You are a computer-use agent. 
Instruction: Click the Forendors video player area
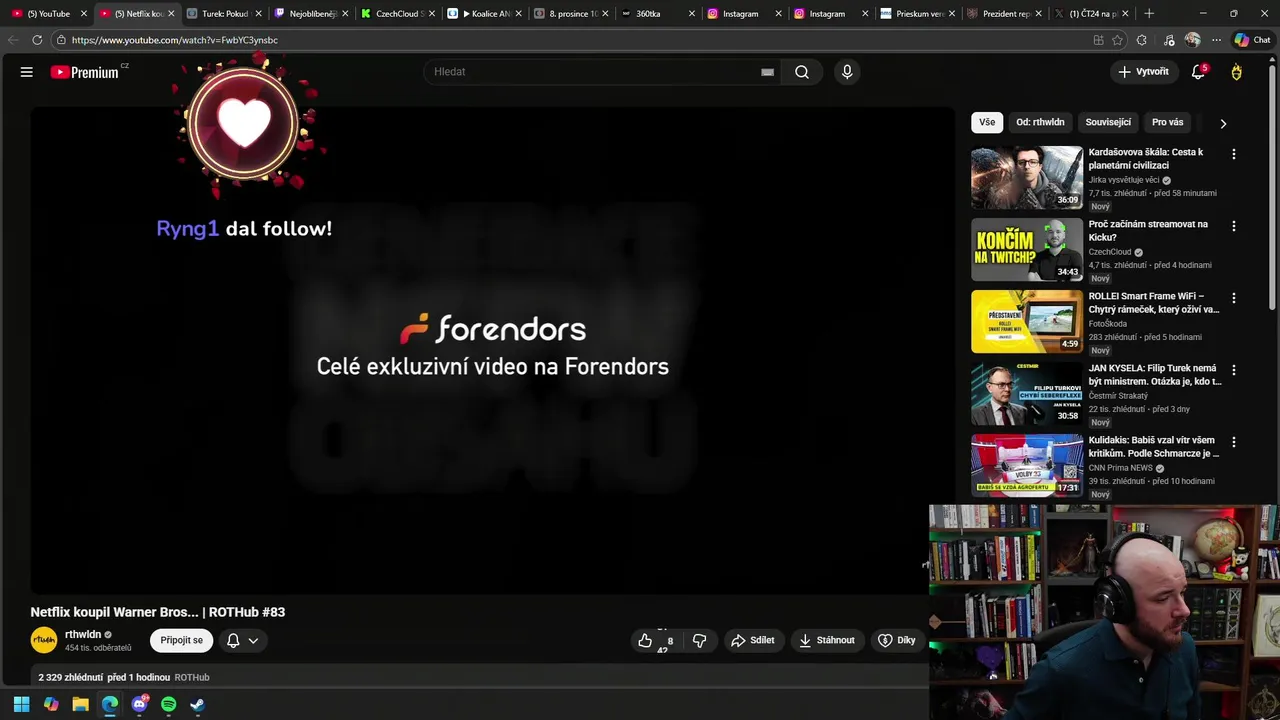point(492,350)
